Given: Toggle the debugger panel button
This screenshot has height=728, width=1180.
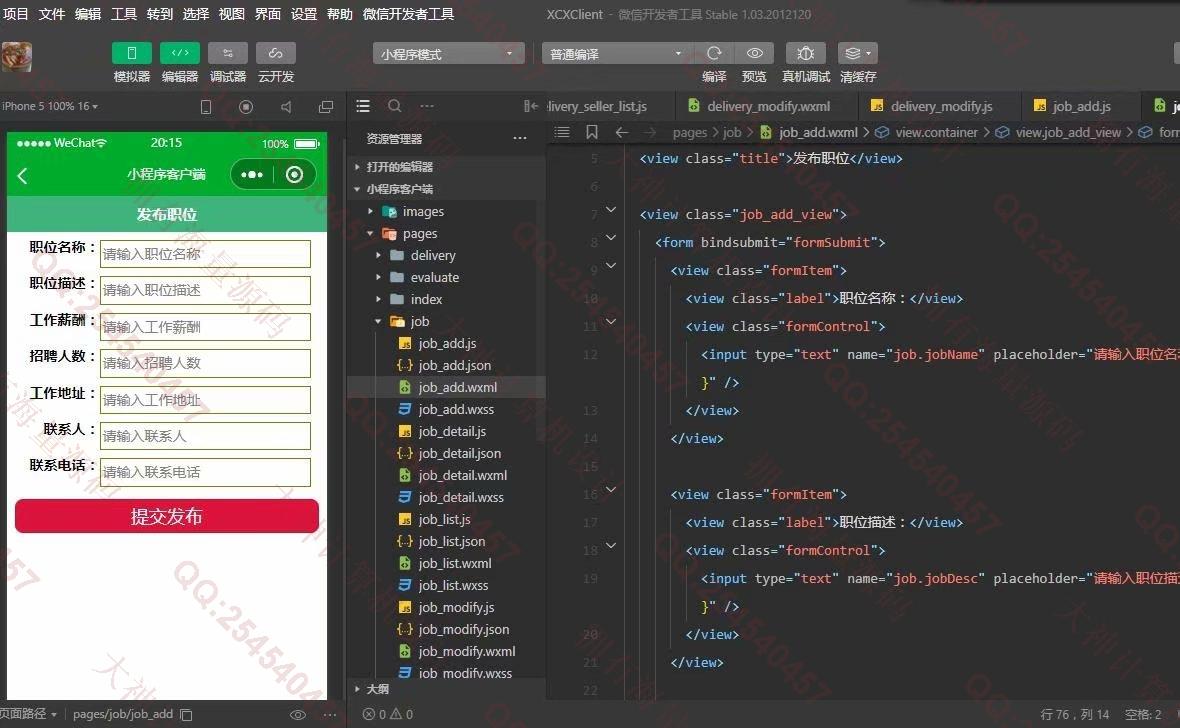Looking at the screenshot, I should (x=228, y=53).
